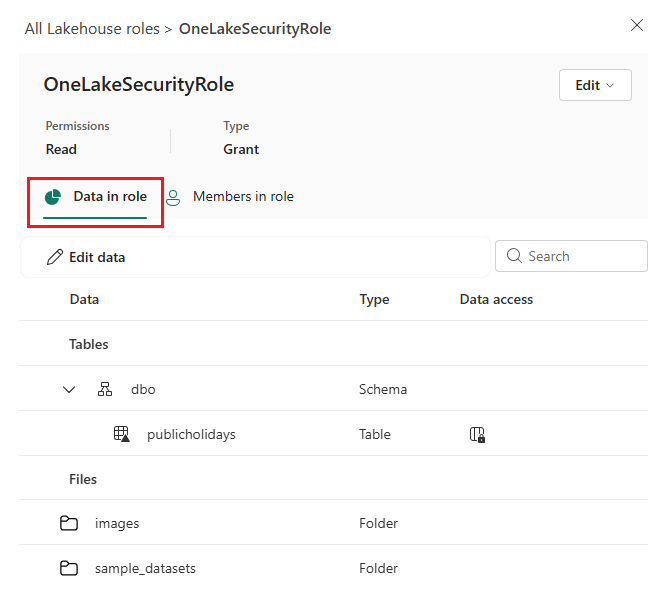Screen dimensions: 664x607
Task: Click the Type column header
Action: point(374,299)
